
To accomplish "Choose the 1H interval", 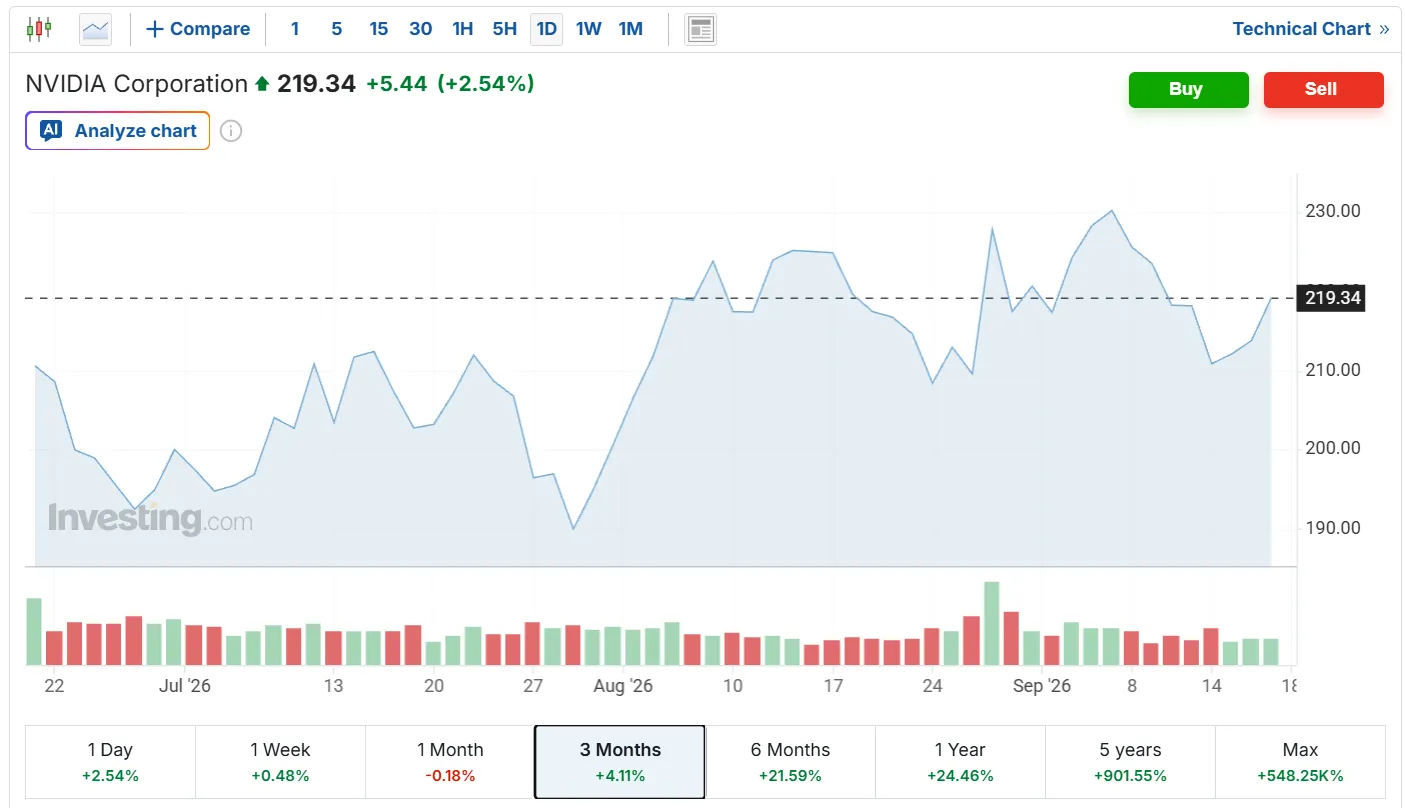I will point(462,29).
